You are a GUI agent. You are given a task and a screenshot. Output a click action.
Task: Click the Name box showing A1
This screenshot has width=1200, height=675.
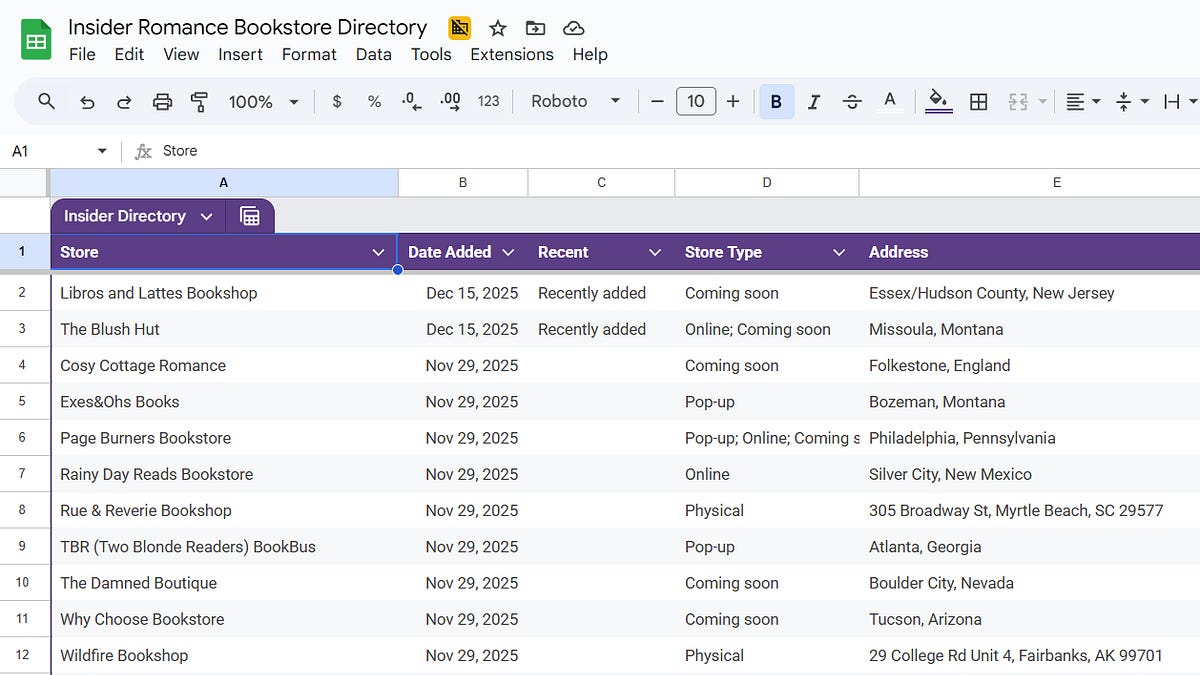pyautogui.click(x=48, y=151)
